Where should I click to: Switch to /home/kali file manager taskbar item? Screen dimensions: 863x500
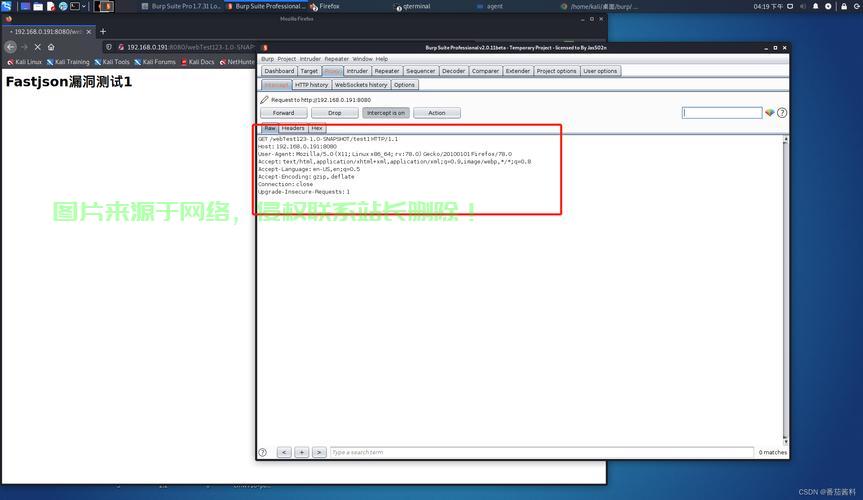tap(600, 6)
